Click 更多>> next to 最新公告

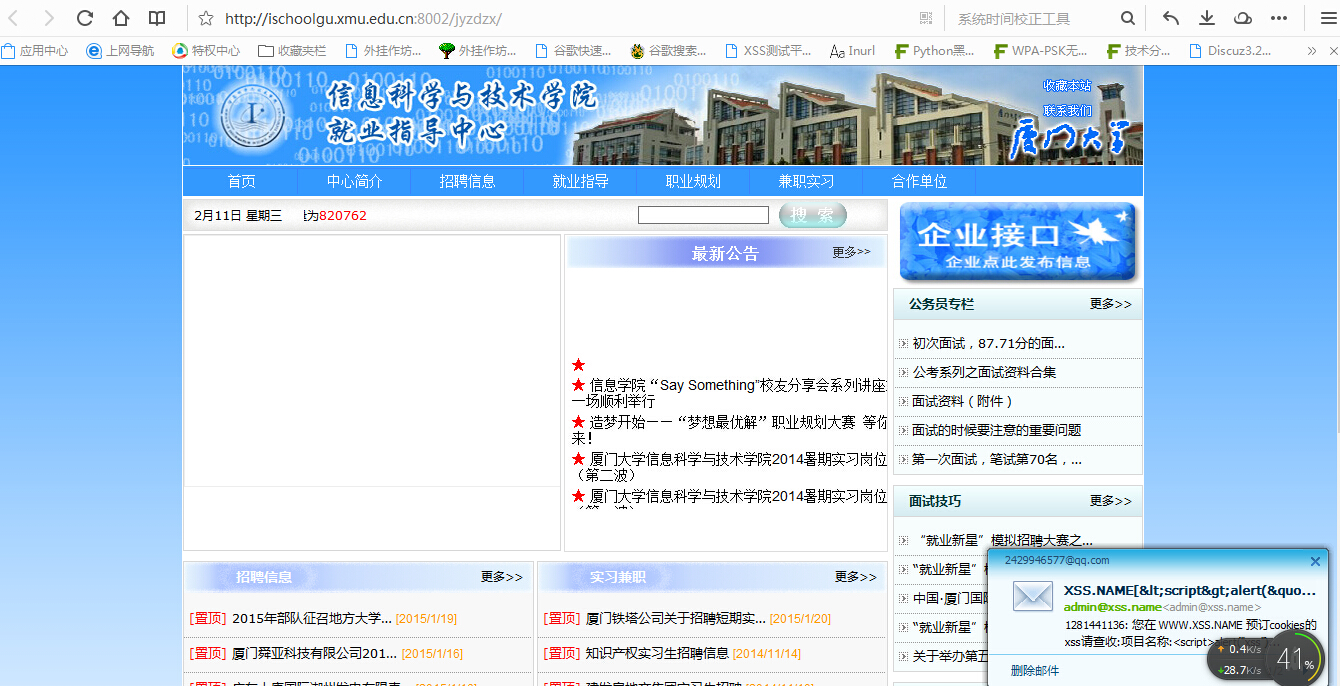(851, 252)
